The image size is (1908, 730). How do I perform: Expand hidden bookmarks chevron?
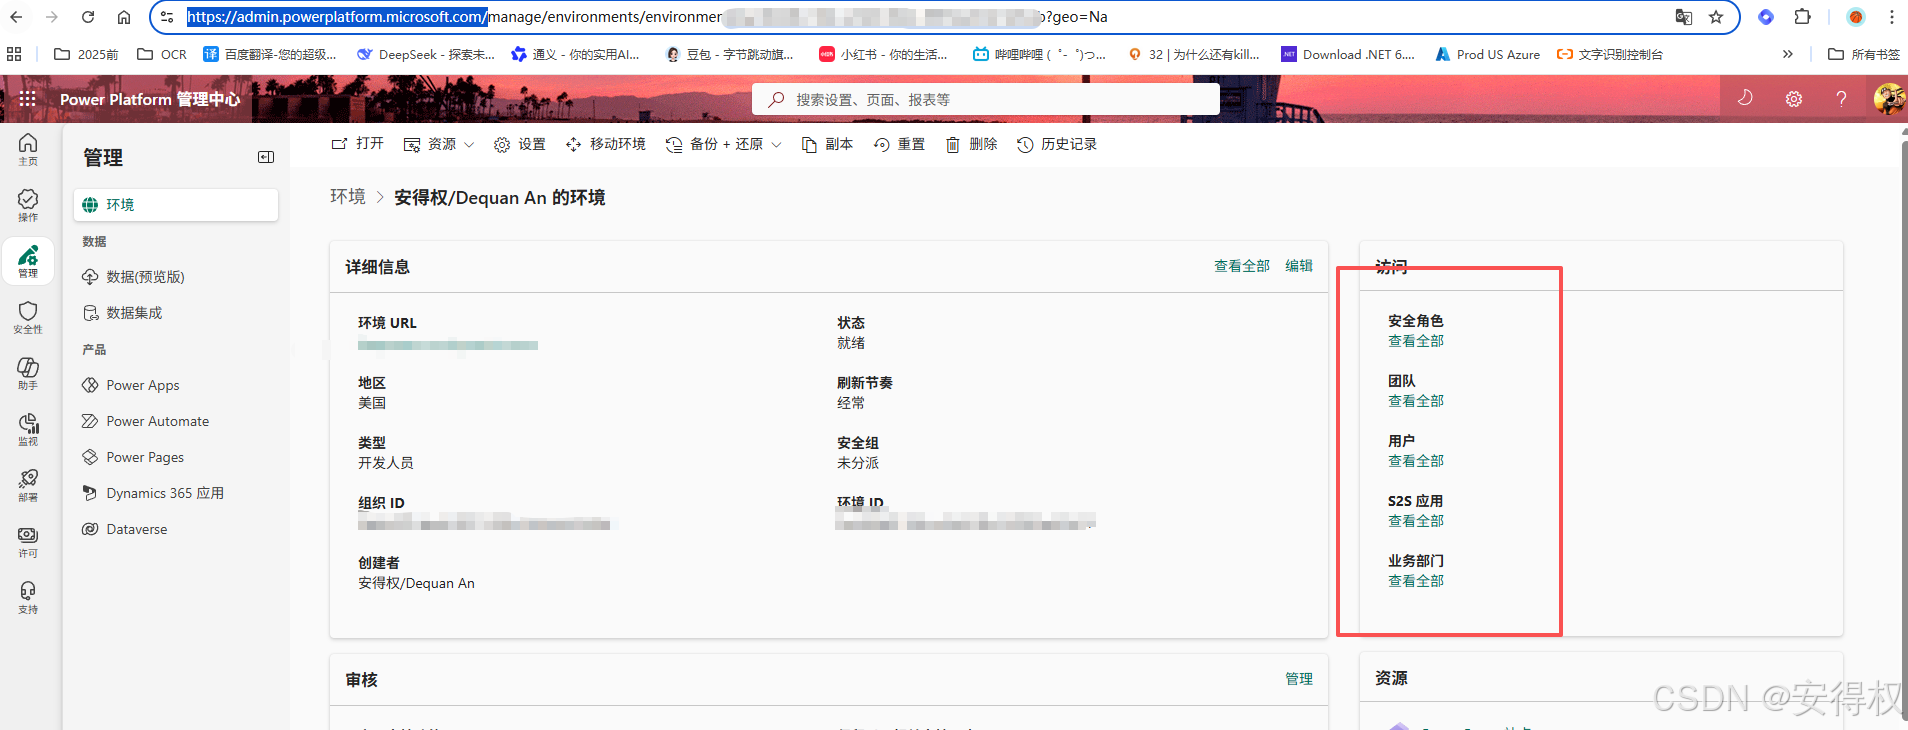tap(1788, 54)
